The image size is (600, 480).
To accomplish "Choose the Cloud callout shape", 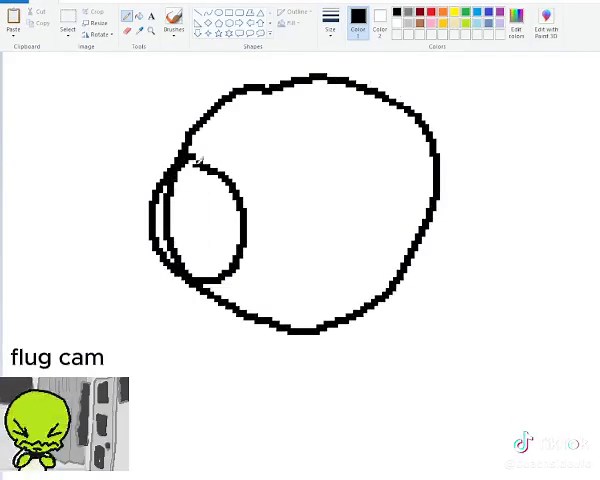I will 260,33.
